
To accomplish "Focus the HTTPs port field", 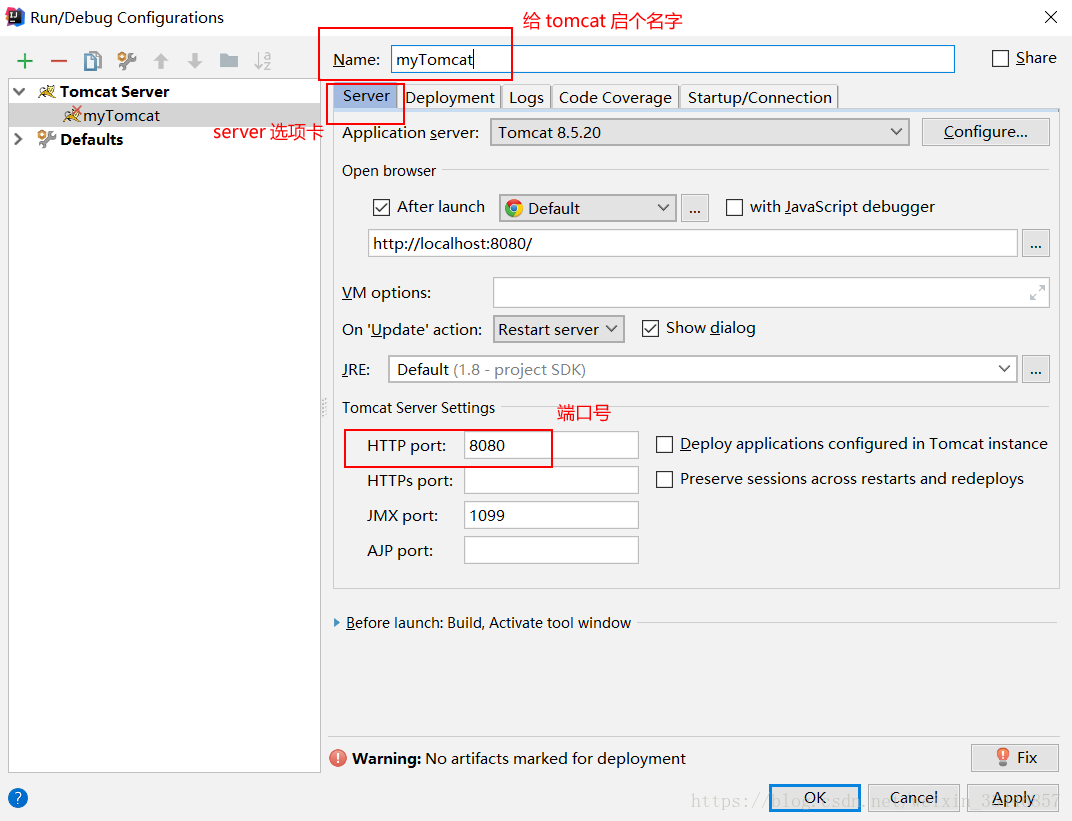I will pyautogui.click(x=551, y=480).
